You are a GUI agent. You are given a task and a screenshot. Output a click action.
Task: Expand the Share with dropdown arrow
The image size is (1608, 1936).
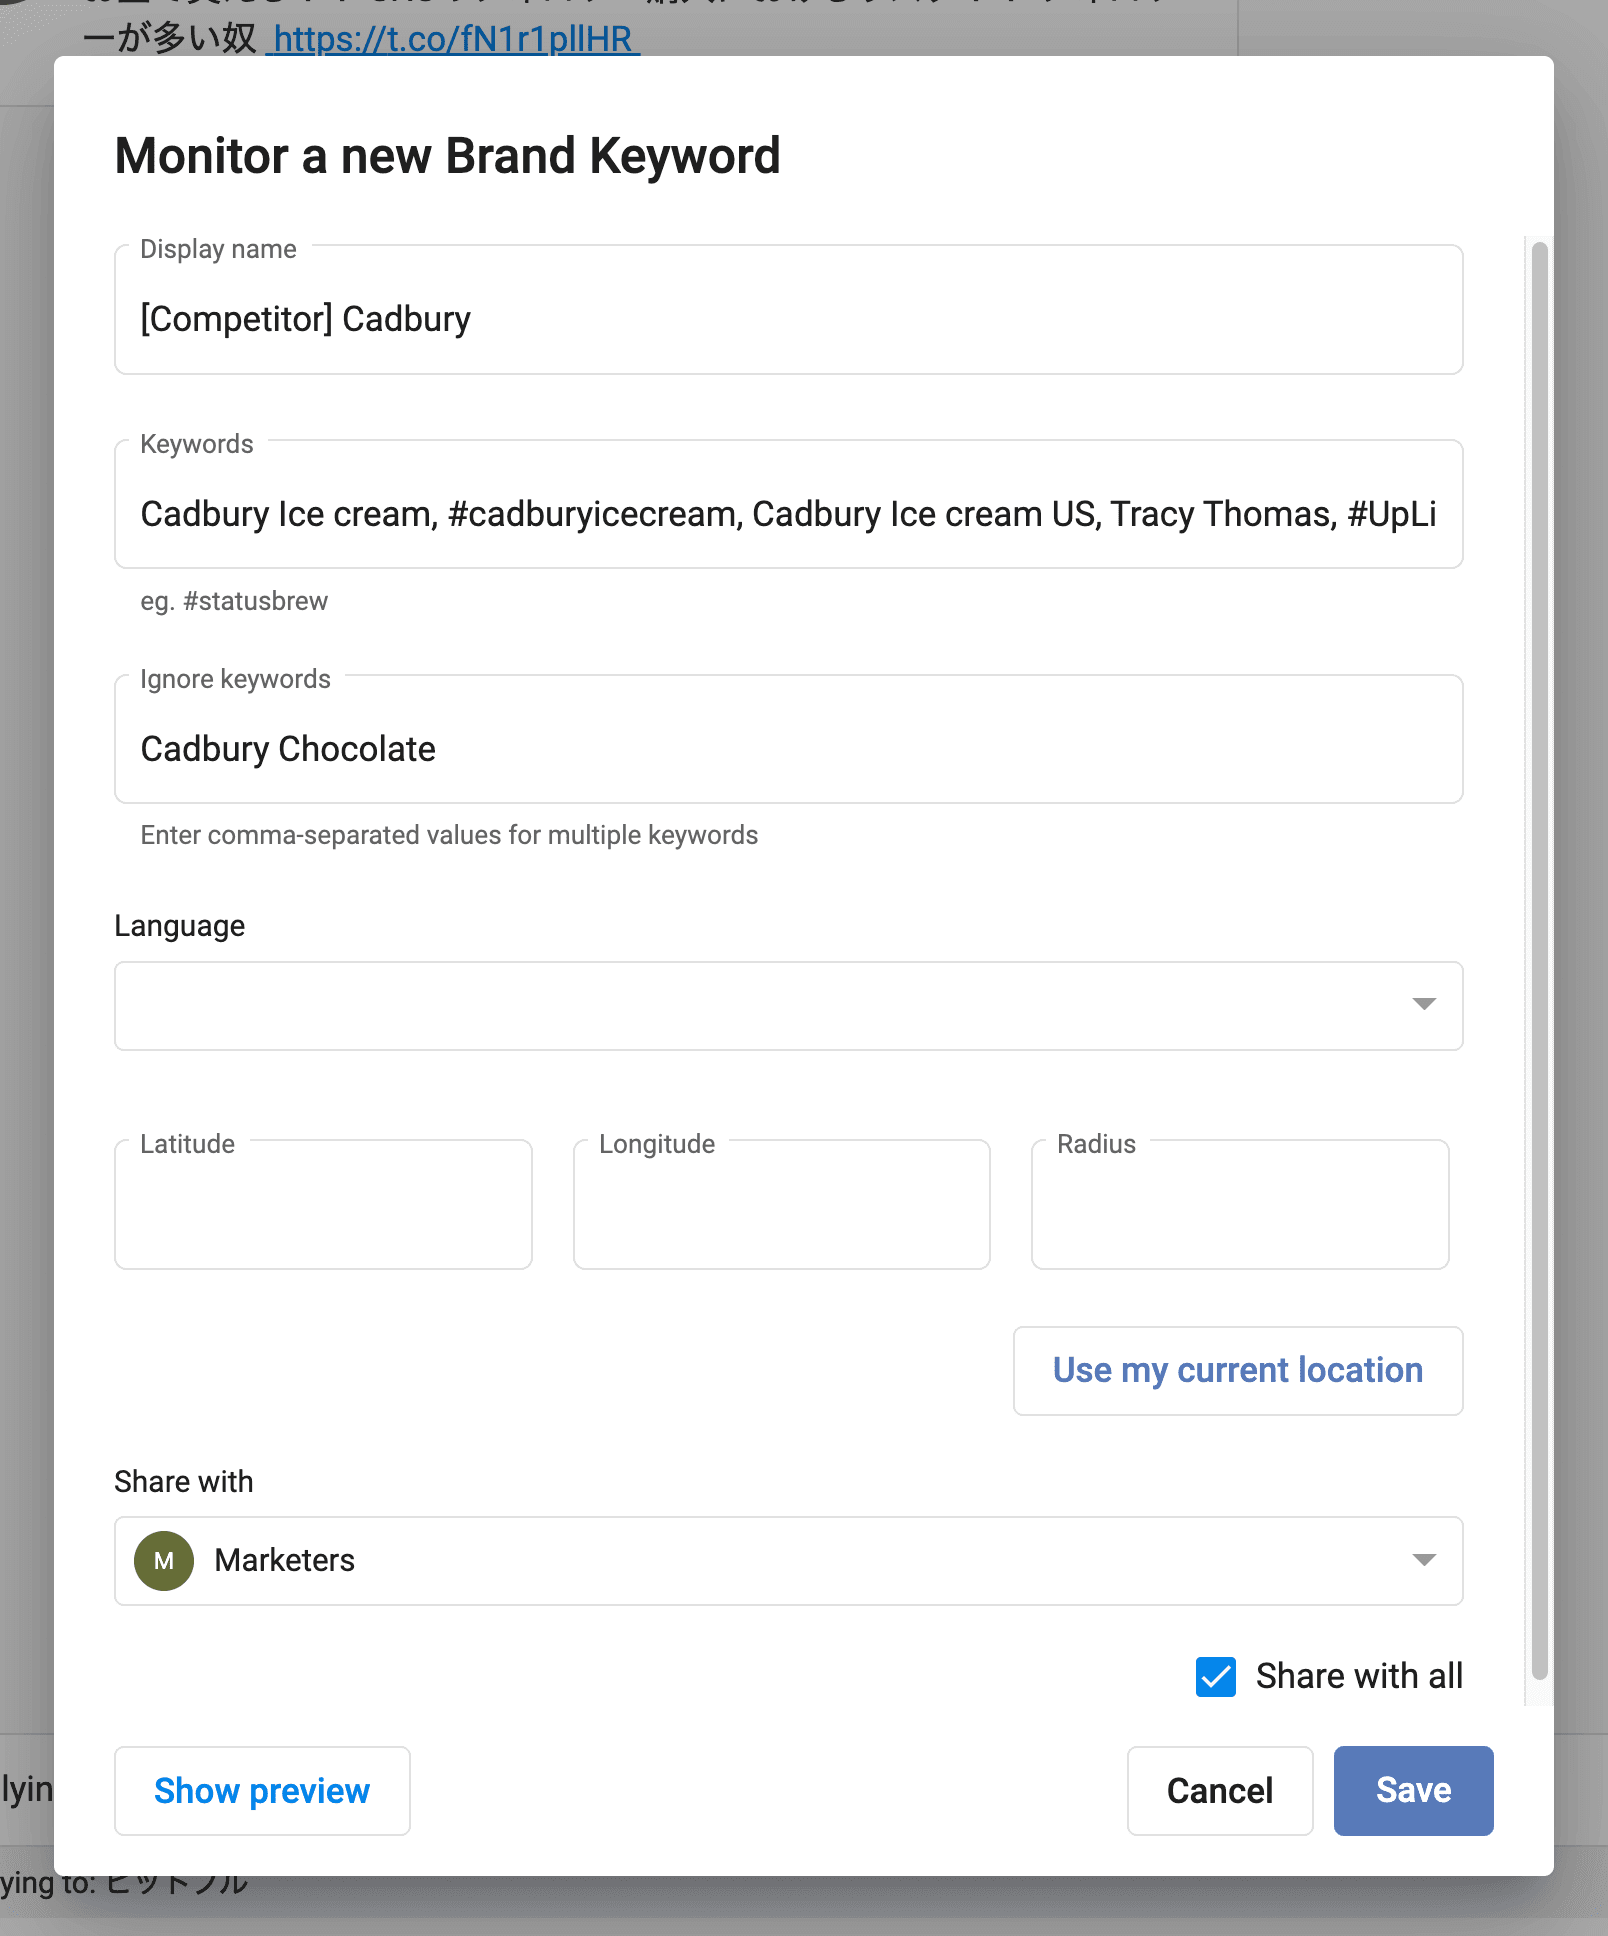click(1424, 1560)
